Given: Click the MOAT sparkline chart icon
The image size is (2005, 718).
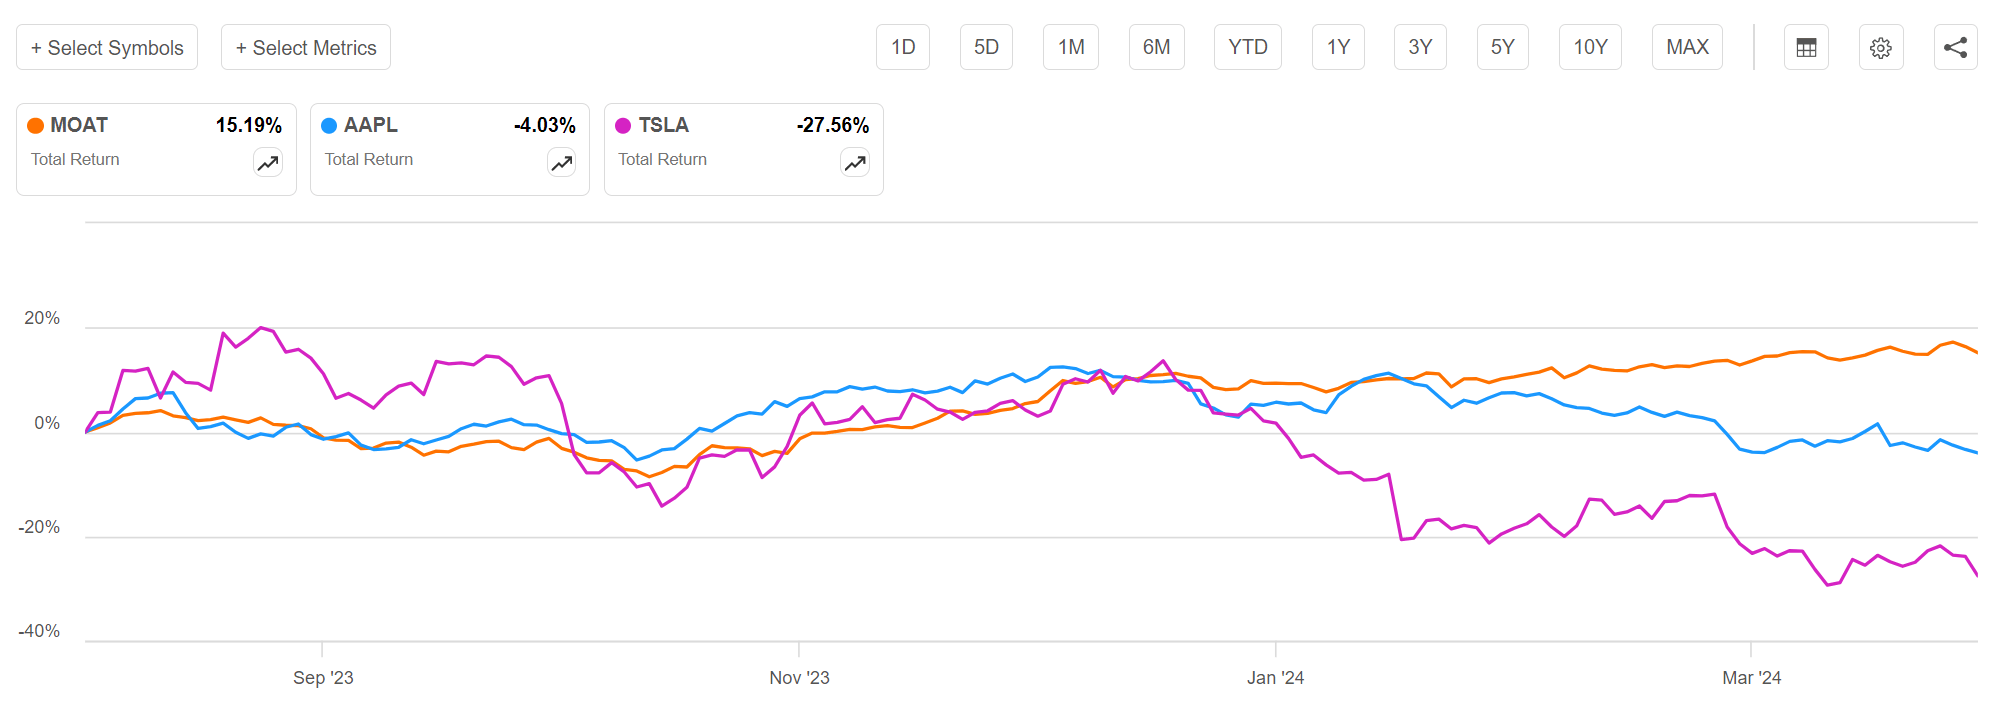Looking at the screenshot, I should click(267, 162).
